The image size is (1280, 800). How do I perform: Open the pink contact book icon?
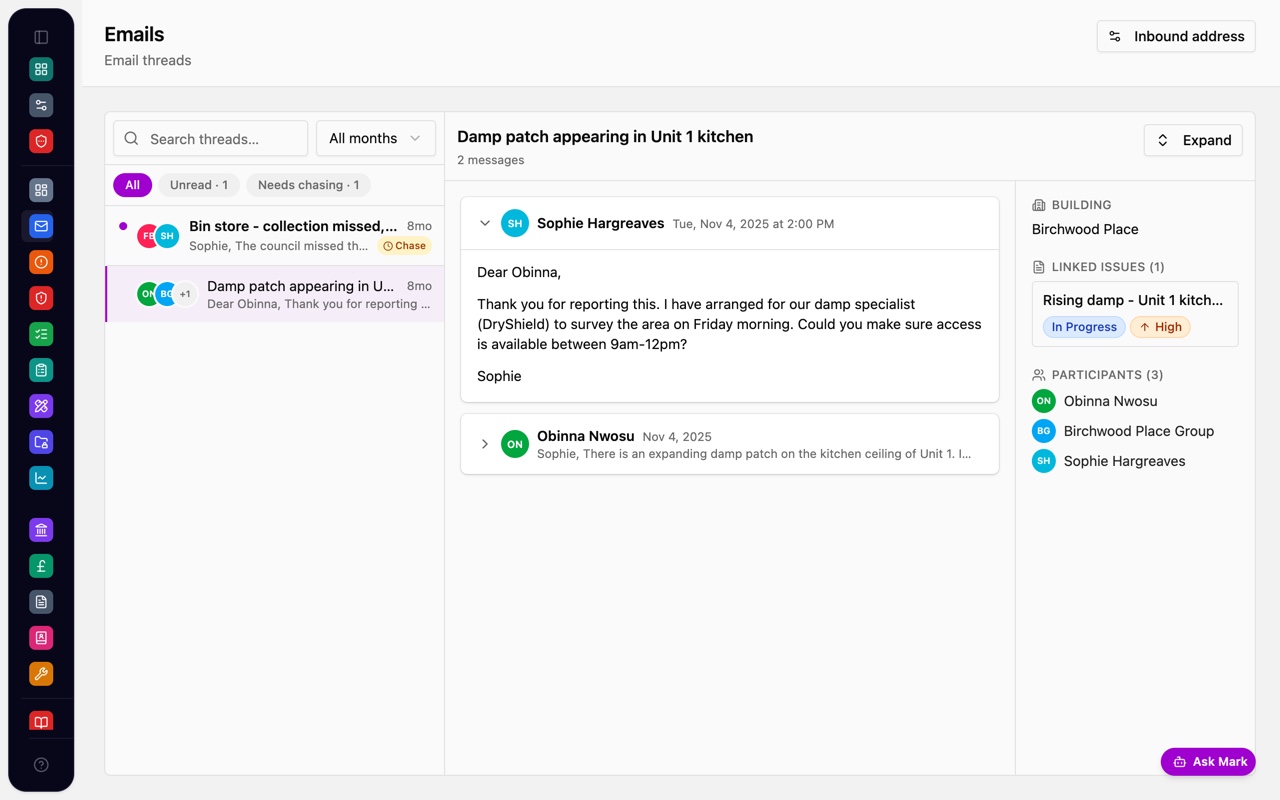[41, 638]
